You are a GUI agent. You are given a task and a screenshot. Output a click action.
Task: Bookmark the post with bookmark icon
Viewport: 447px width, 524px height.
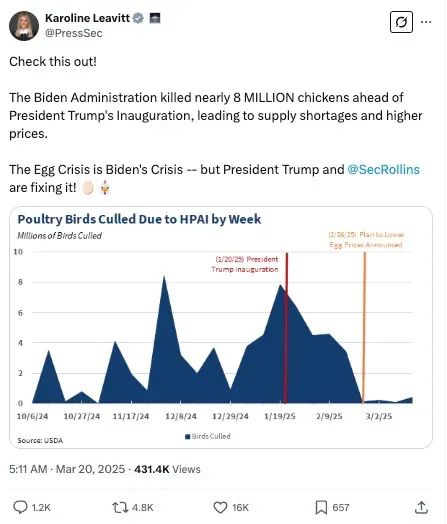[321, 507]
